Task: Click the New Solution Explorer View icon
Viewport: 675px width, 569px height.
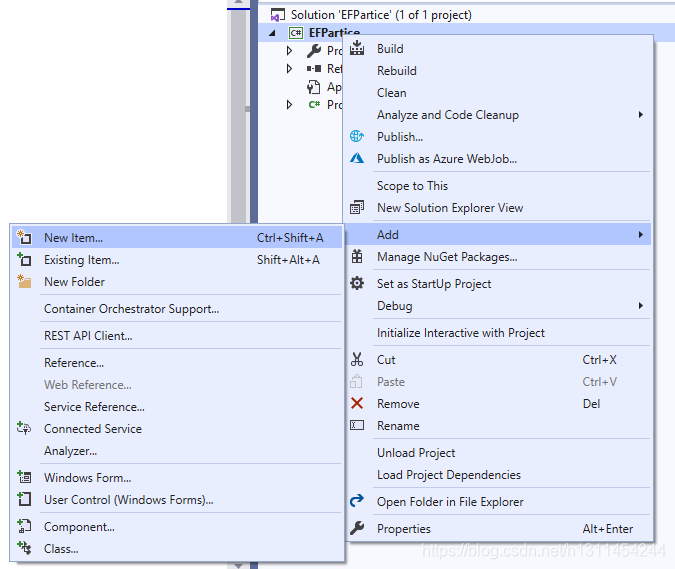Action: pos(357,207)
